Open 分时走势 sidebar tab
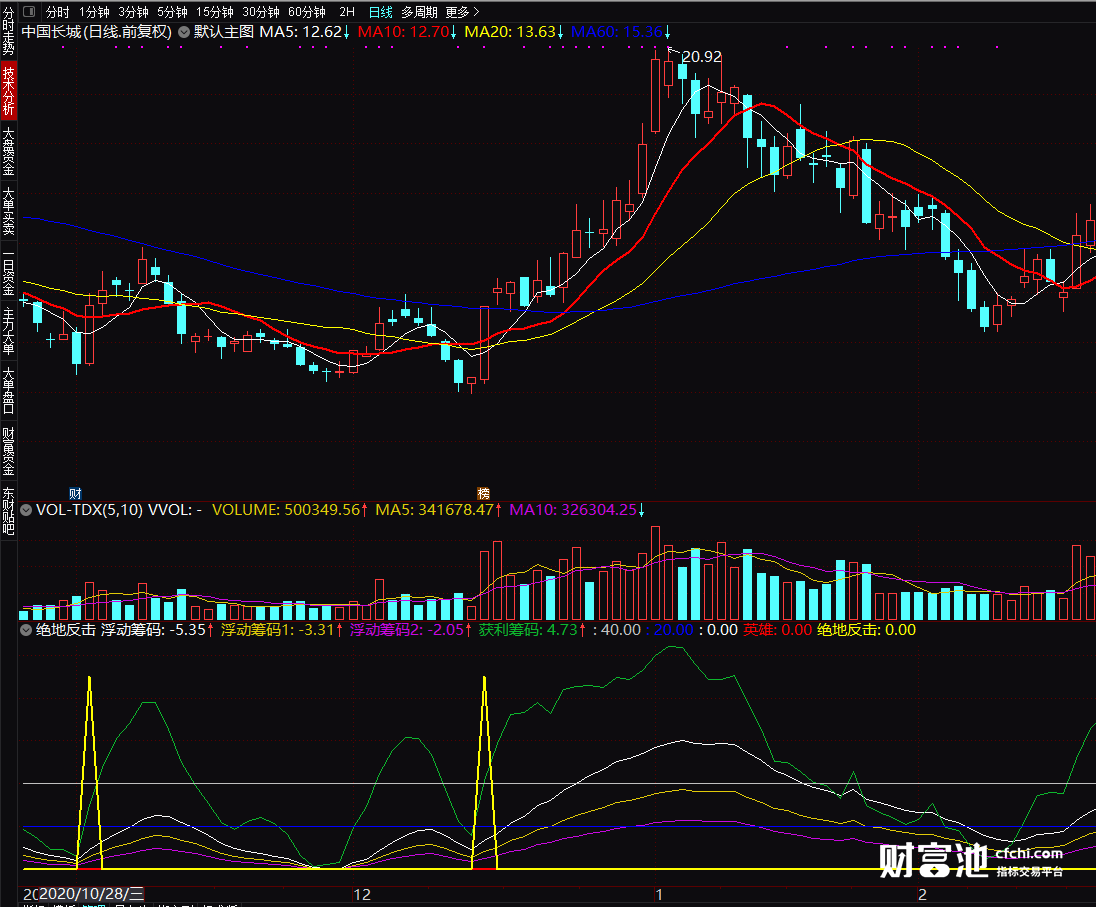This screenshot has height=907, width=1096. pos(8,31)
